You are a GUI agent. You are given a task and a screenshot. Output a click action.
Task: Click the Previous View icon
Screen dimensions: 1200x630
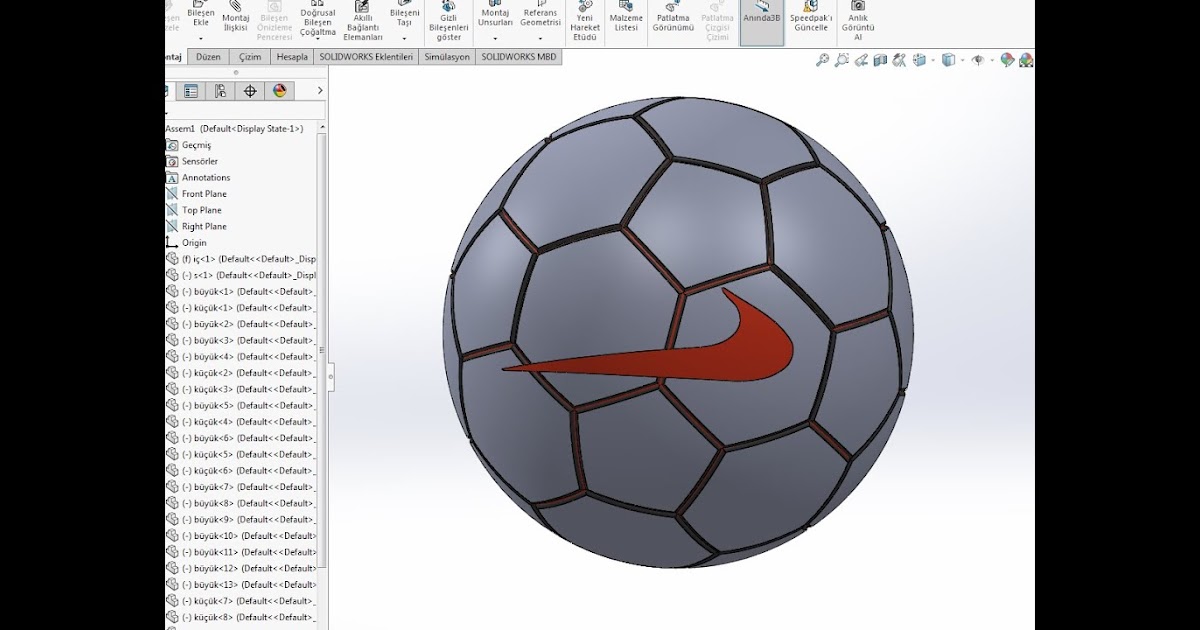tap(862, 61)
